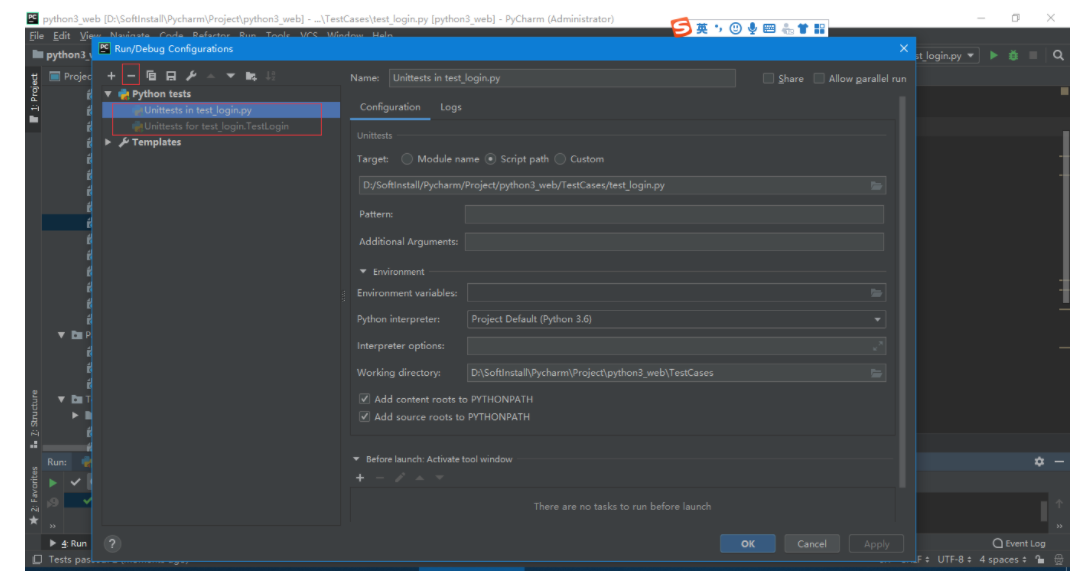Change UTF-8 encoding in status bar

point(954,559)
